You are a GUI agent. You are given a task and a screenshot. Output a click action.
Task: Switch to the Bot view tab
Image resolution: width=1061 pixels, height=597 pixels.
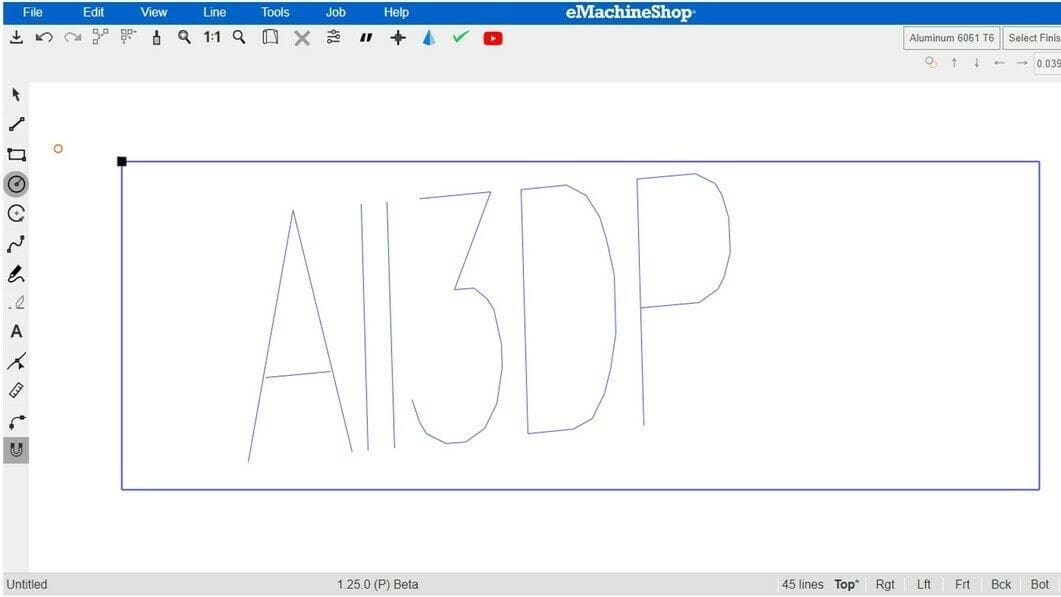(x=1039, y=584)
